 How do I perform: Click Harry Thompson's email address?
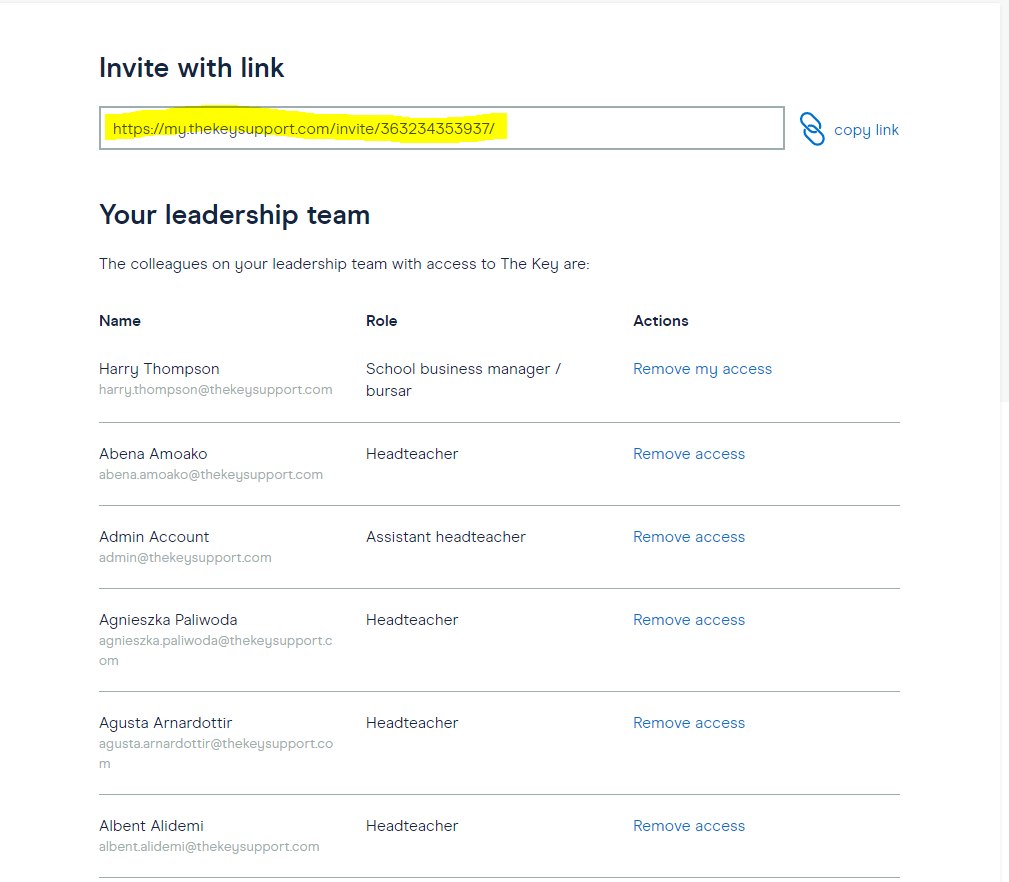click(x=216, y=390)
